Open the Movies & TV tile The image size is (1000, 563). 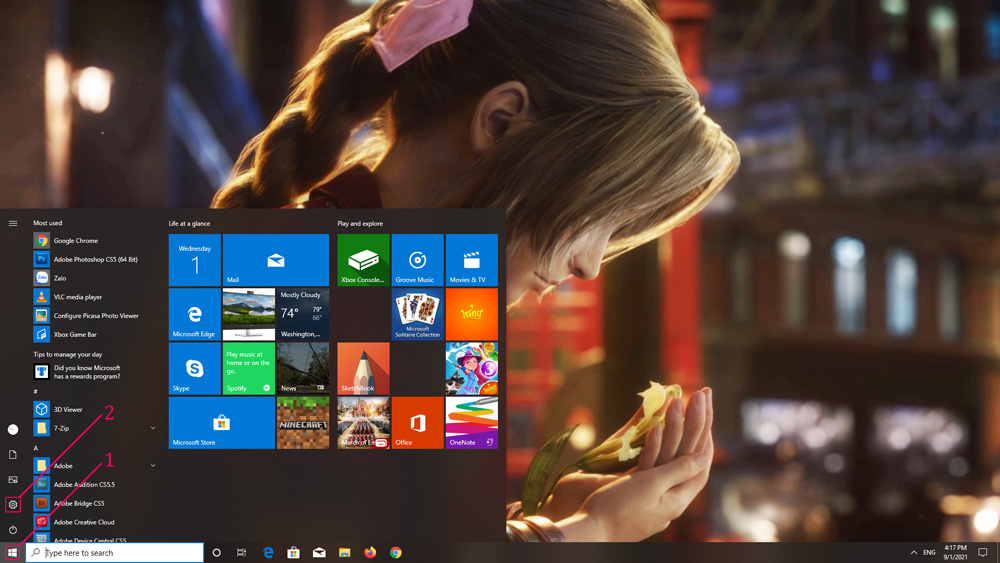point(472,260)
